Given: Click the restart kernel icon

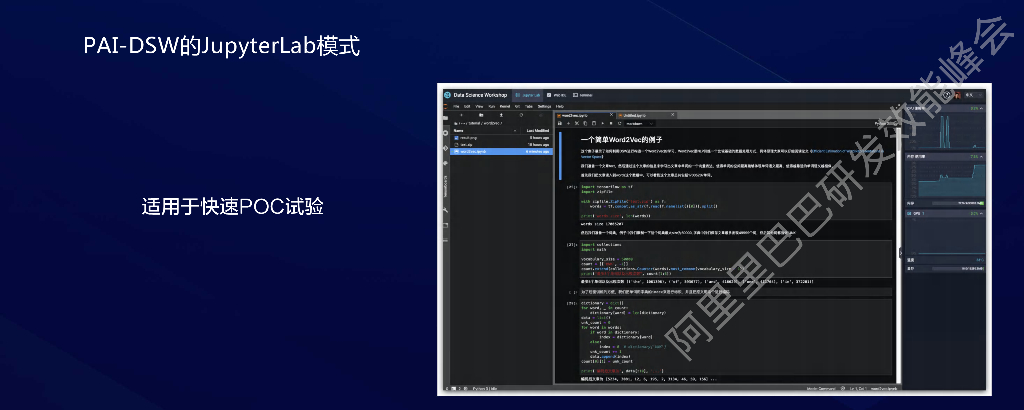Looking at the screenshot, I should tap(620, 123).
